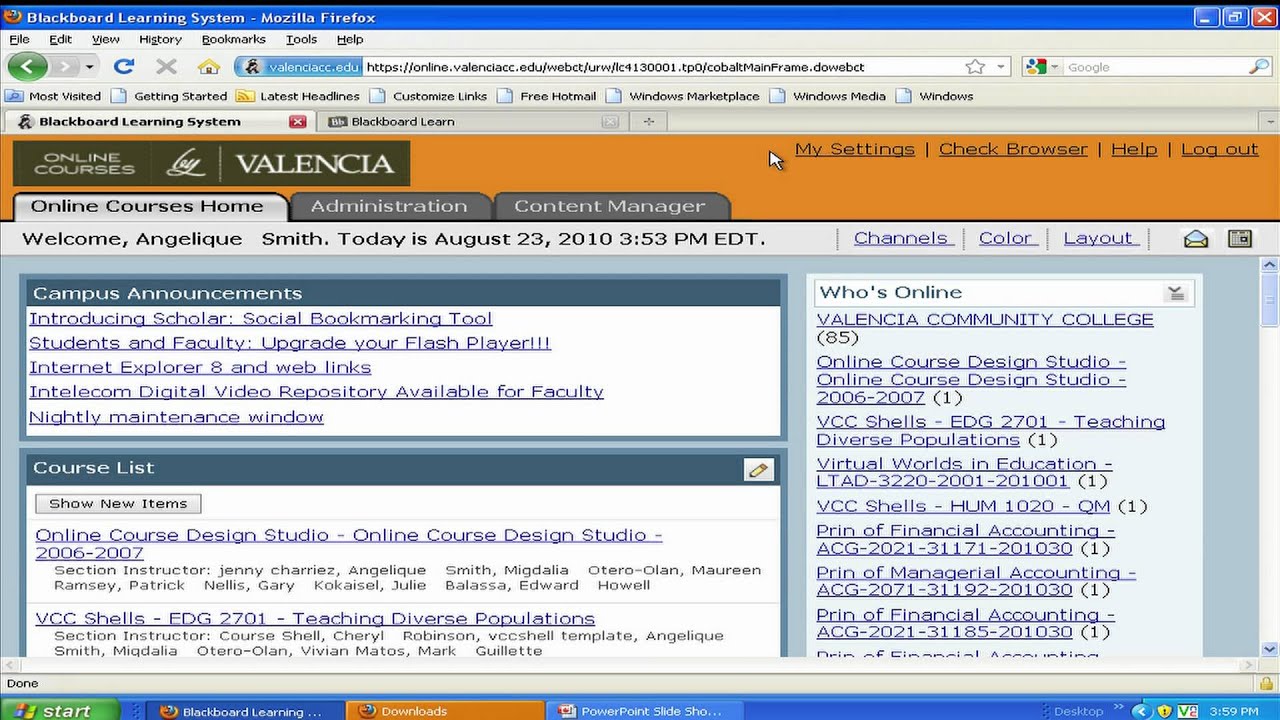Open the mail envelope icon
Image resolution: width=1280 pixels, height=720 pixels.
(x=1196, y=238)
